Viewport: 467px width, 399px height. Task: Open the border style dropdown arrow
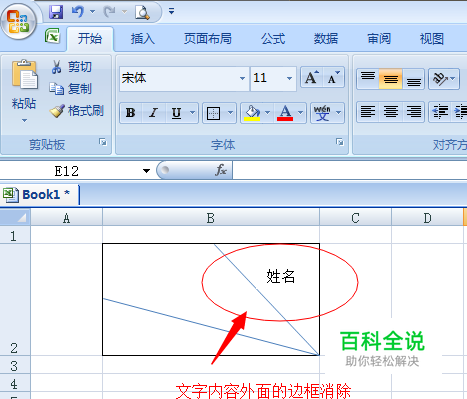pyautogui.click(x=230, y=113)
